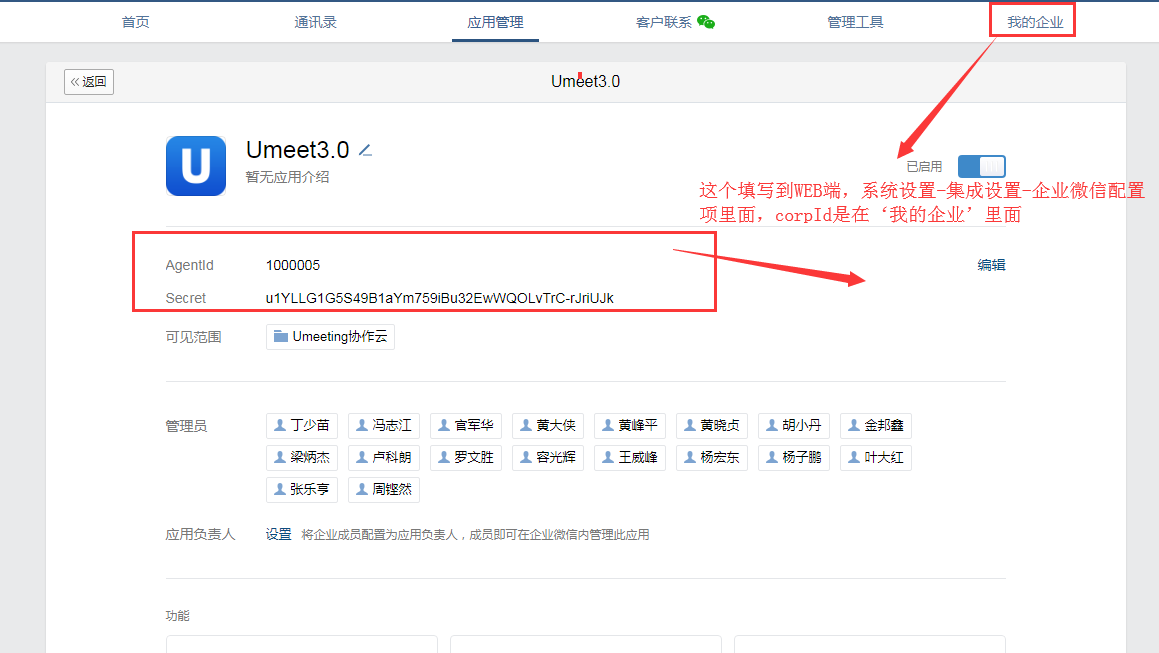Click the person icon on 金邦鑫 tag
The height and width of the screenshot is (653, 1159).
853,425
